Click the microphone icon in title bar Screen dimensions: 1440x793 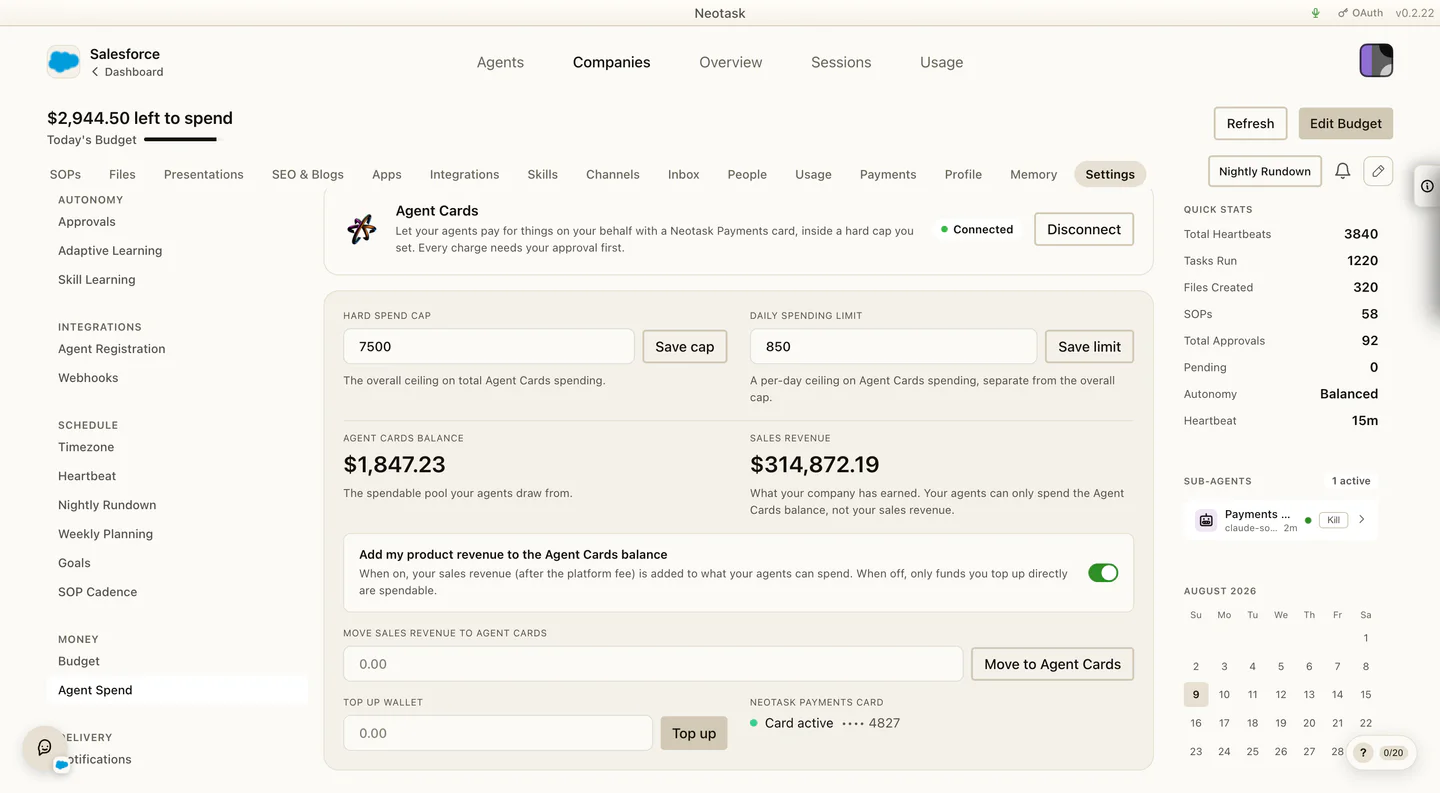[1316, 13]
